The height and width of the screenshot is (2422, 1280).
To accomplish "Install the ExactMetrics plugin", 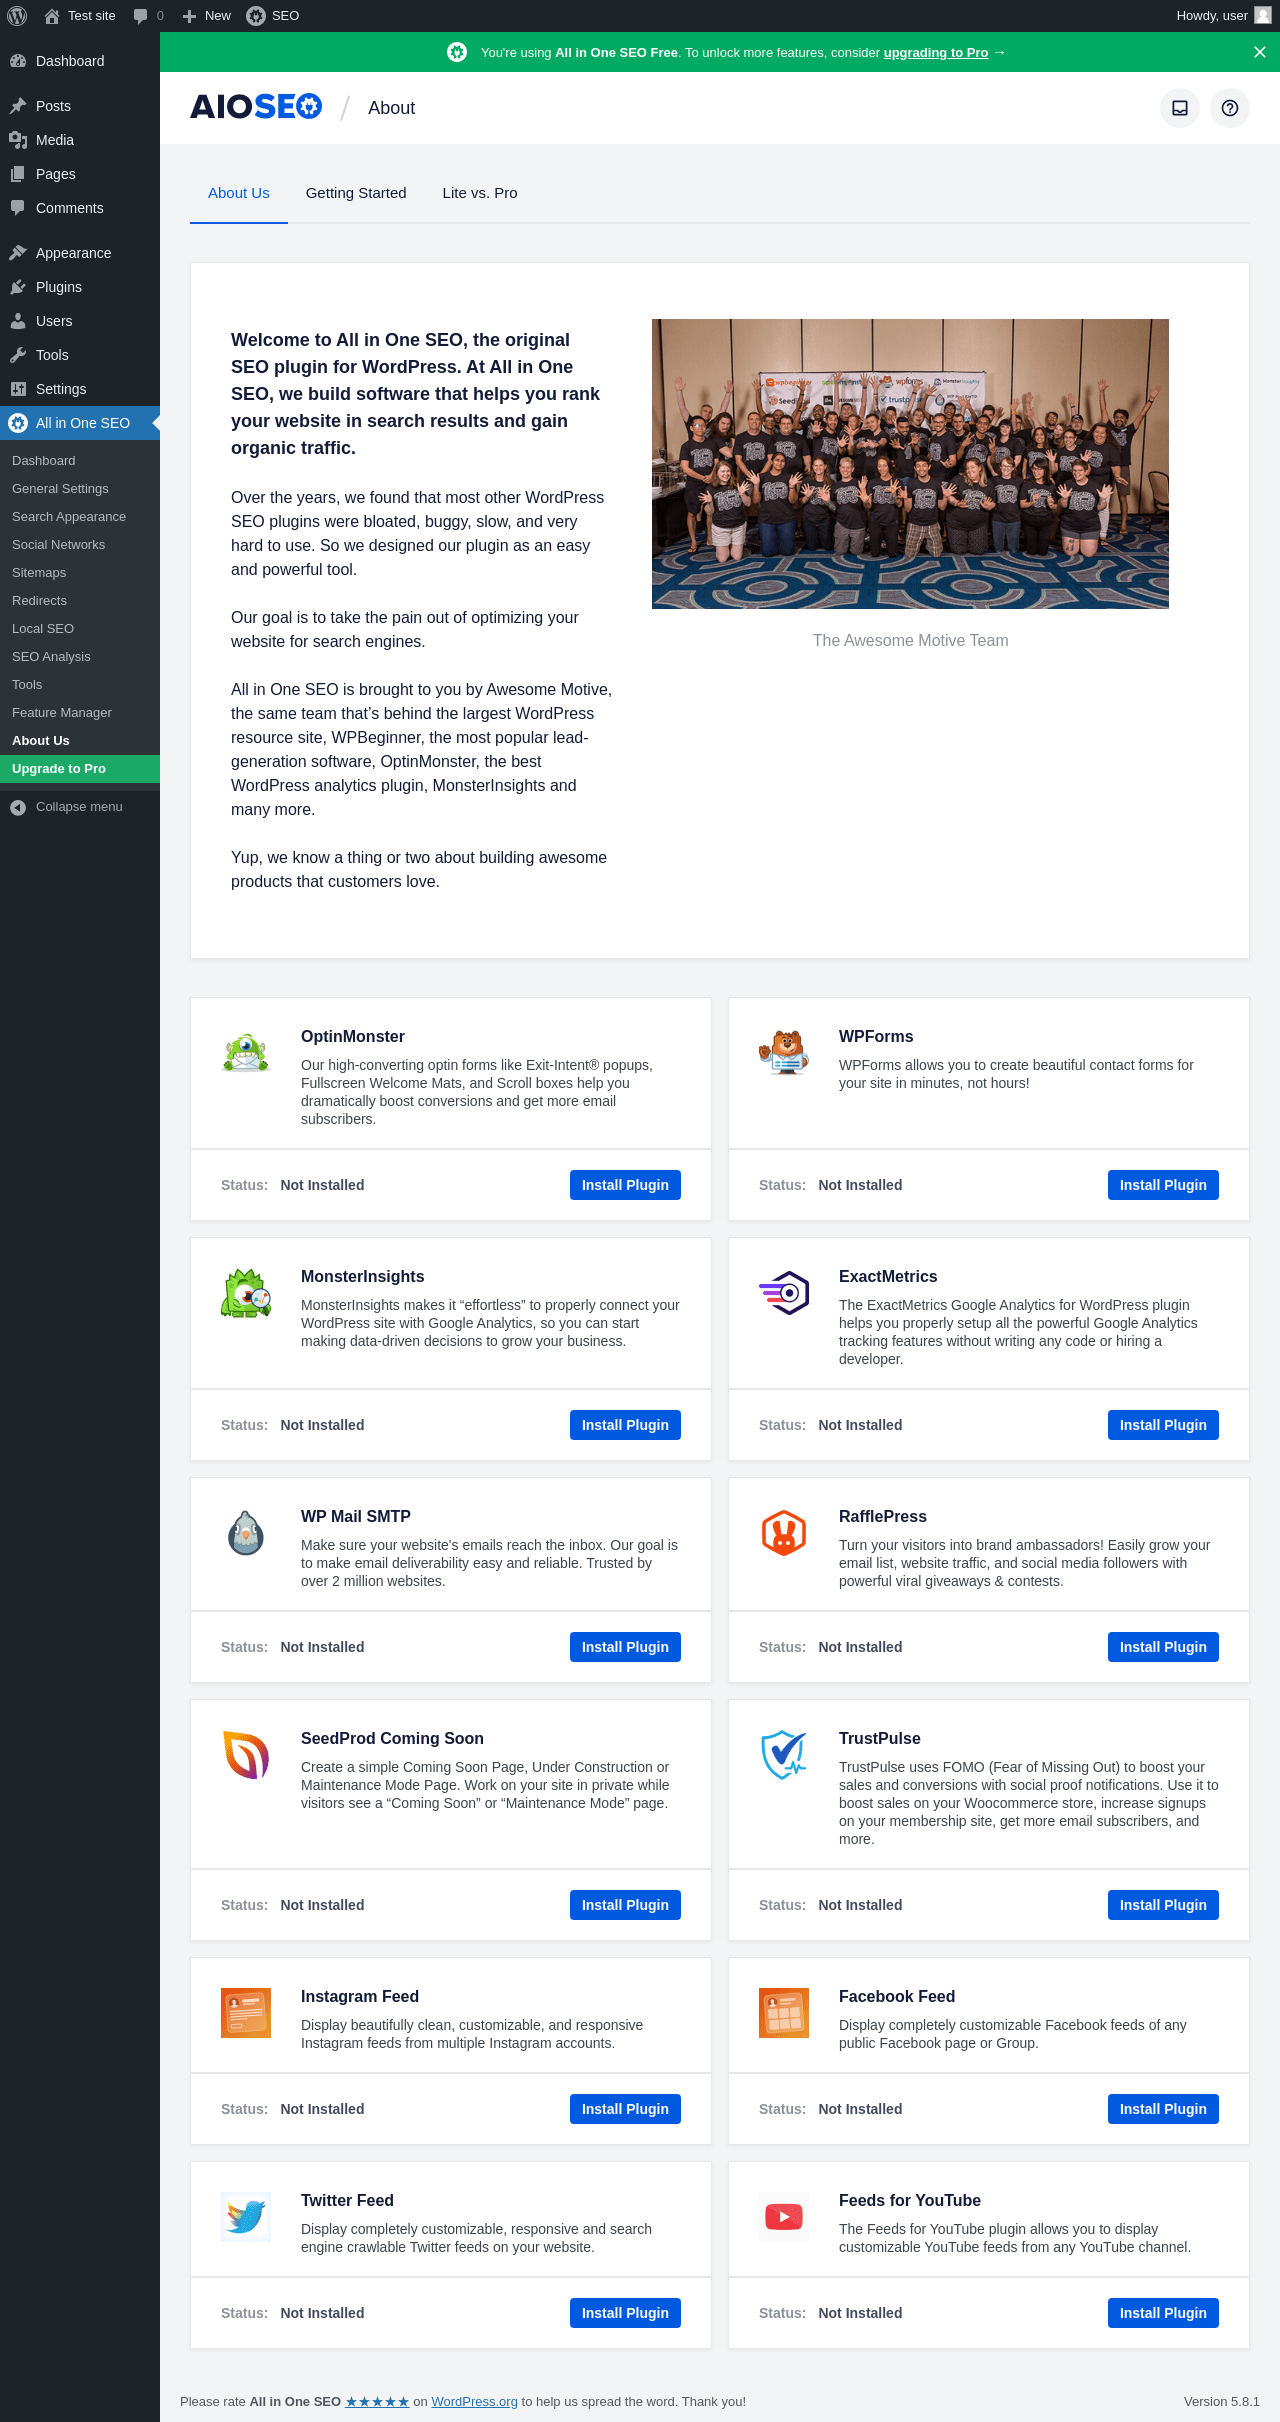I will [1163, 1425].
